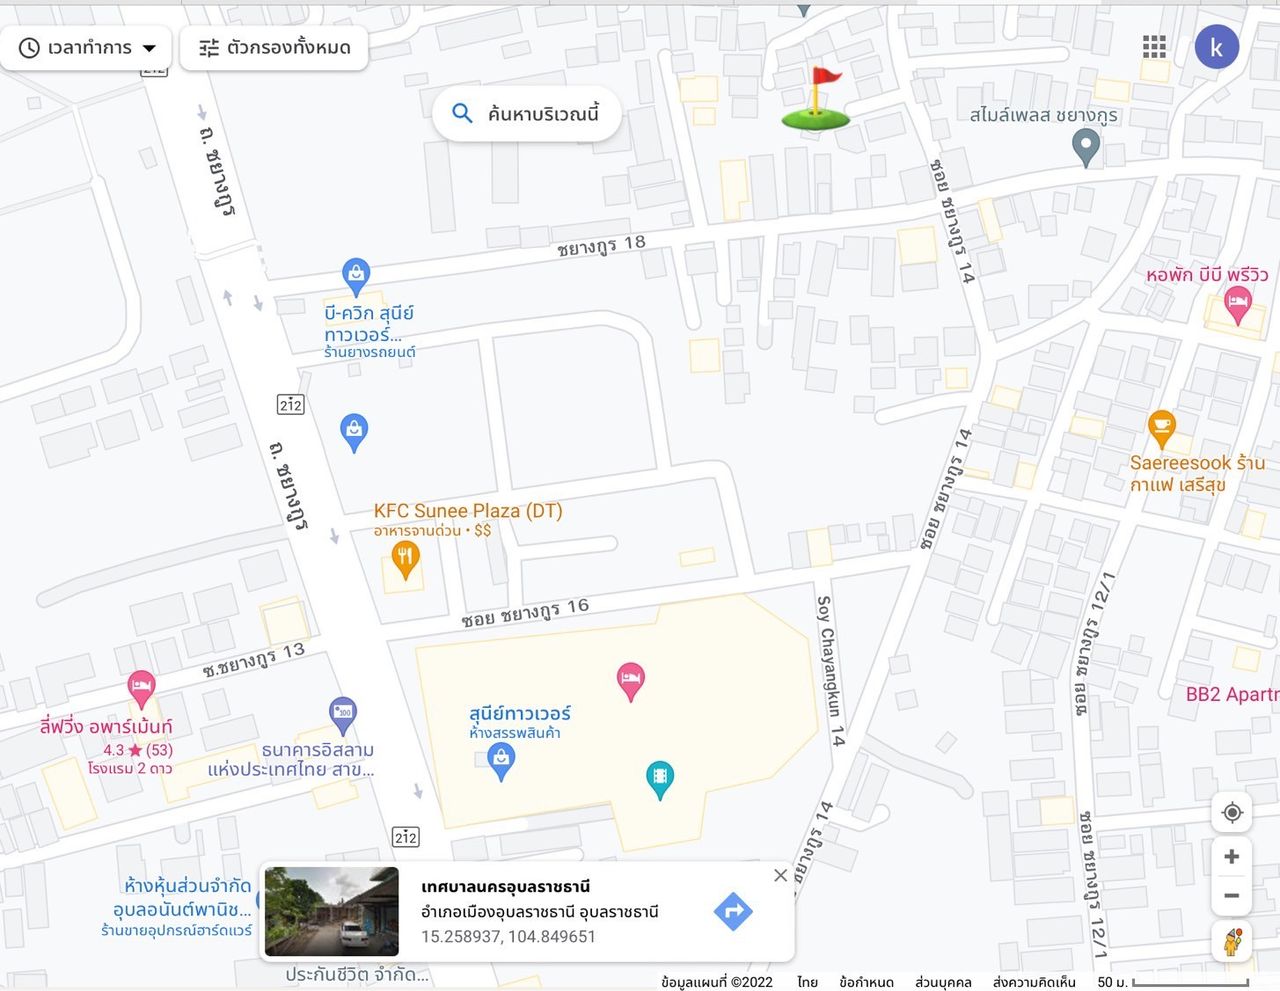This screenshot has width=1280, height=991.
Task: Expand the เวลาทำการ hours dropdown
Action: tap(87, 47)
